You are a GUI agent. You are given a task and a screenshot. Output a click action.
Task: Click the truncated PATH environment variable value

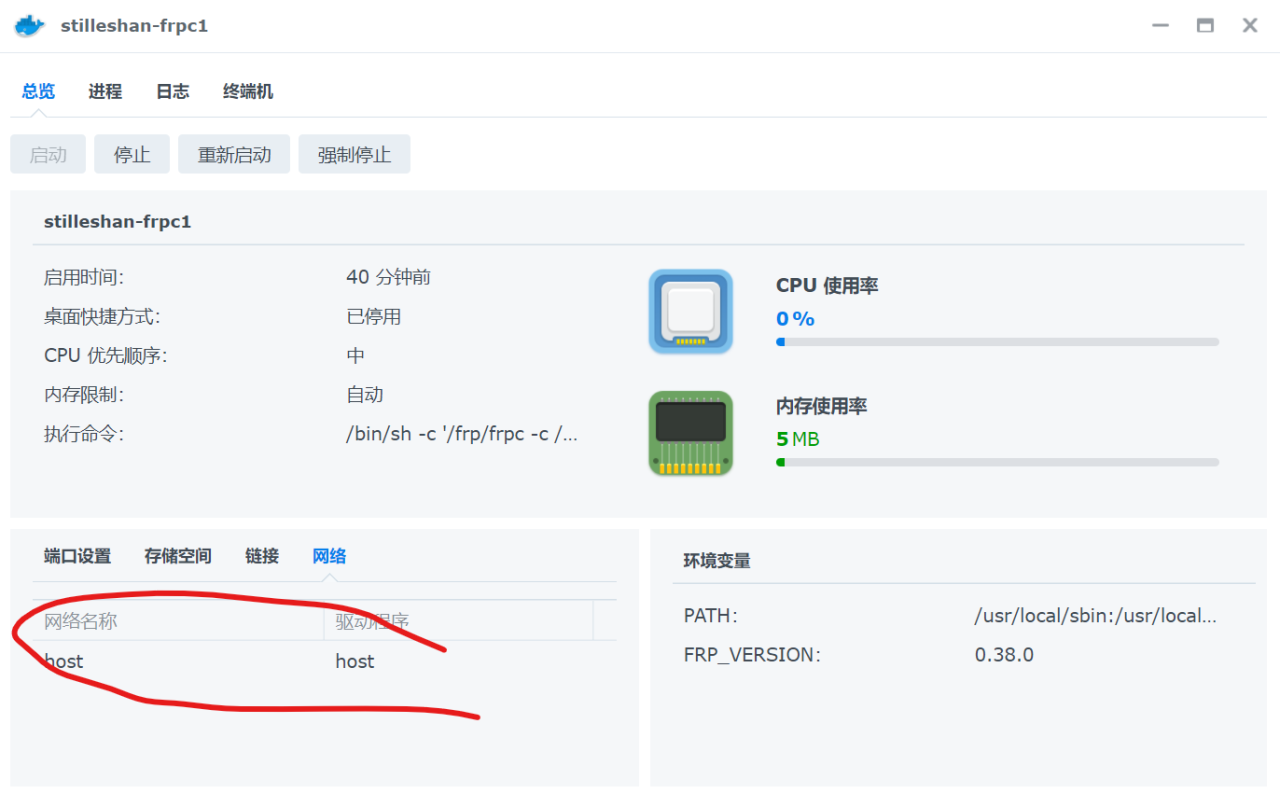click(1096, 615)
